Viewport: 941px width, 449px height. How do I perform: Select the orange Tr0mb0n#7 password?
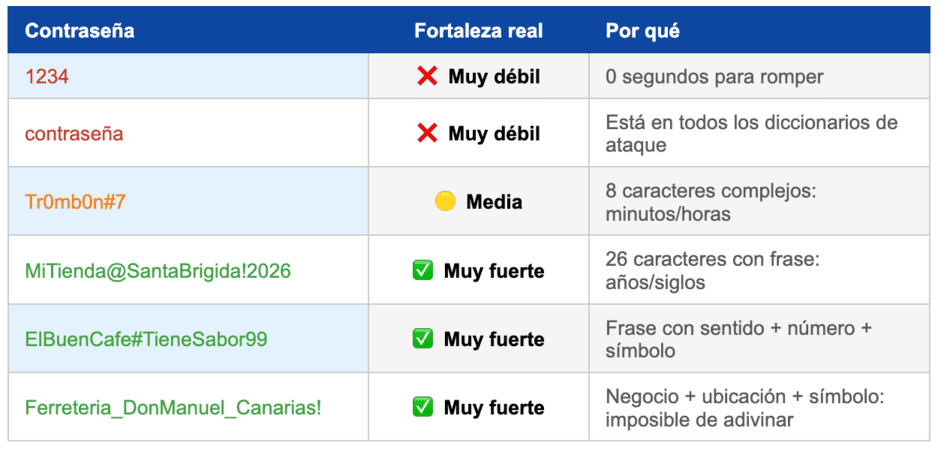[75, 202]
